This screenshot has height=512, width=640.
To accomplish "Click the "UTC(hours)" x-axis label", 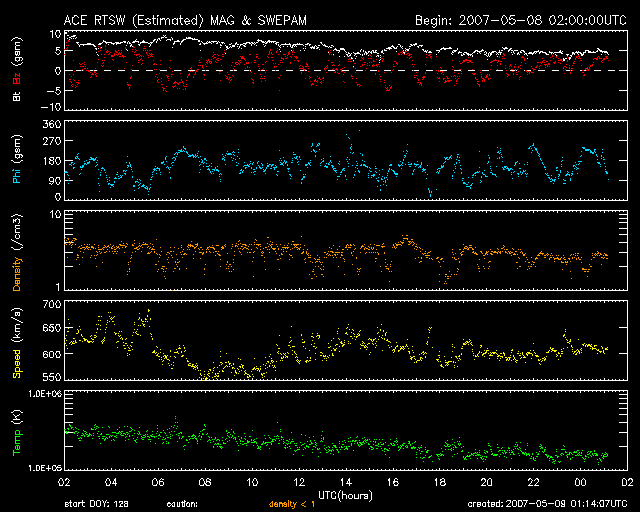I will click(345, 496).
